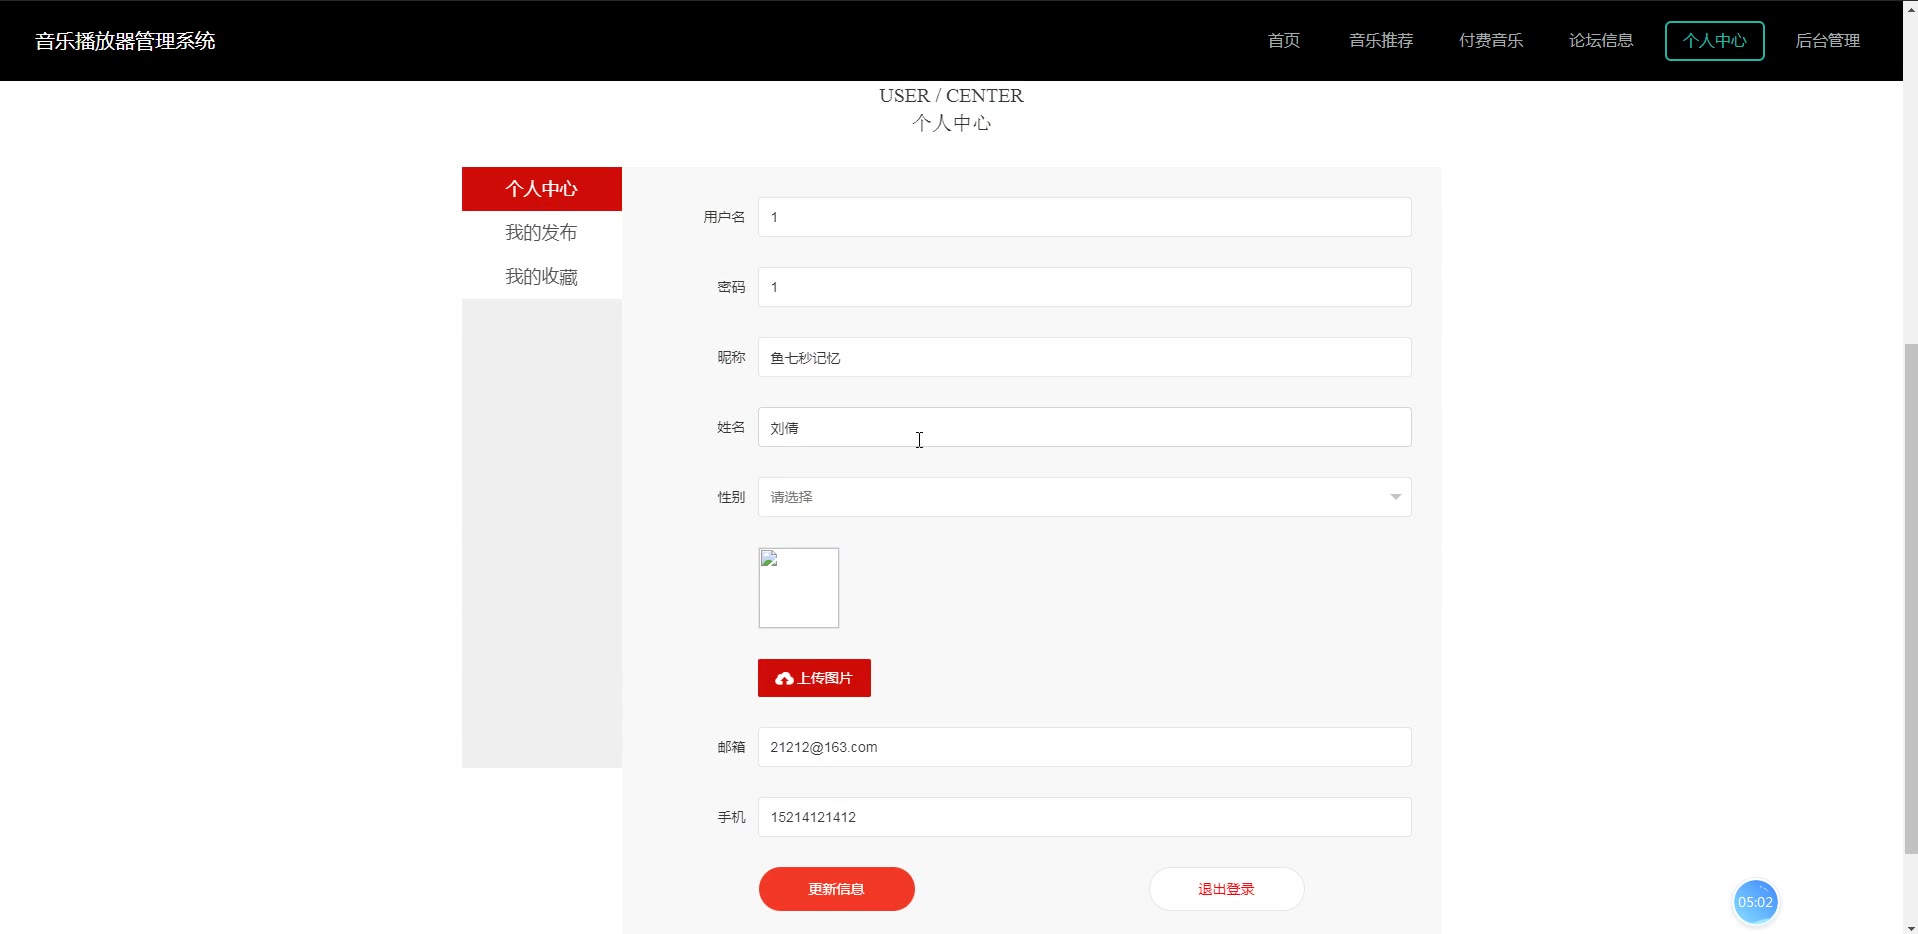Open 论坛信息 in top navigation
The width and height of the screenshot is (1918, 934).
[1601, 41]
